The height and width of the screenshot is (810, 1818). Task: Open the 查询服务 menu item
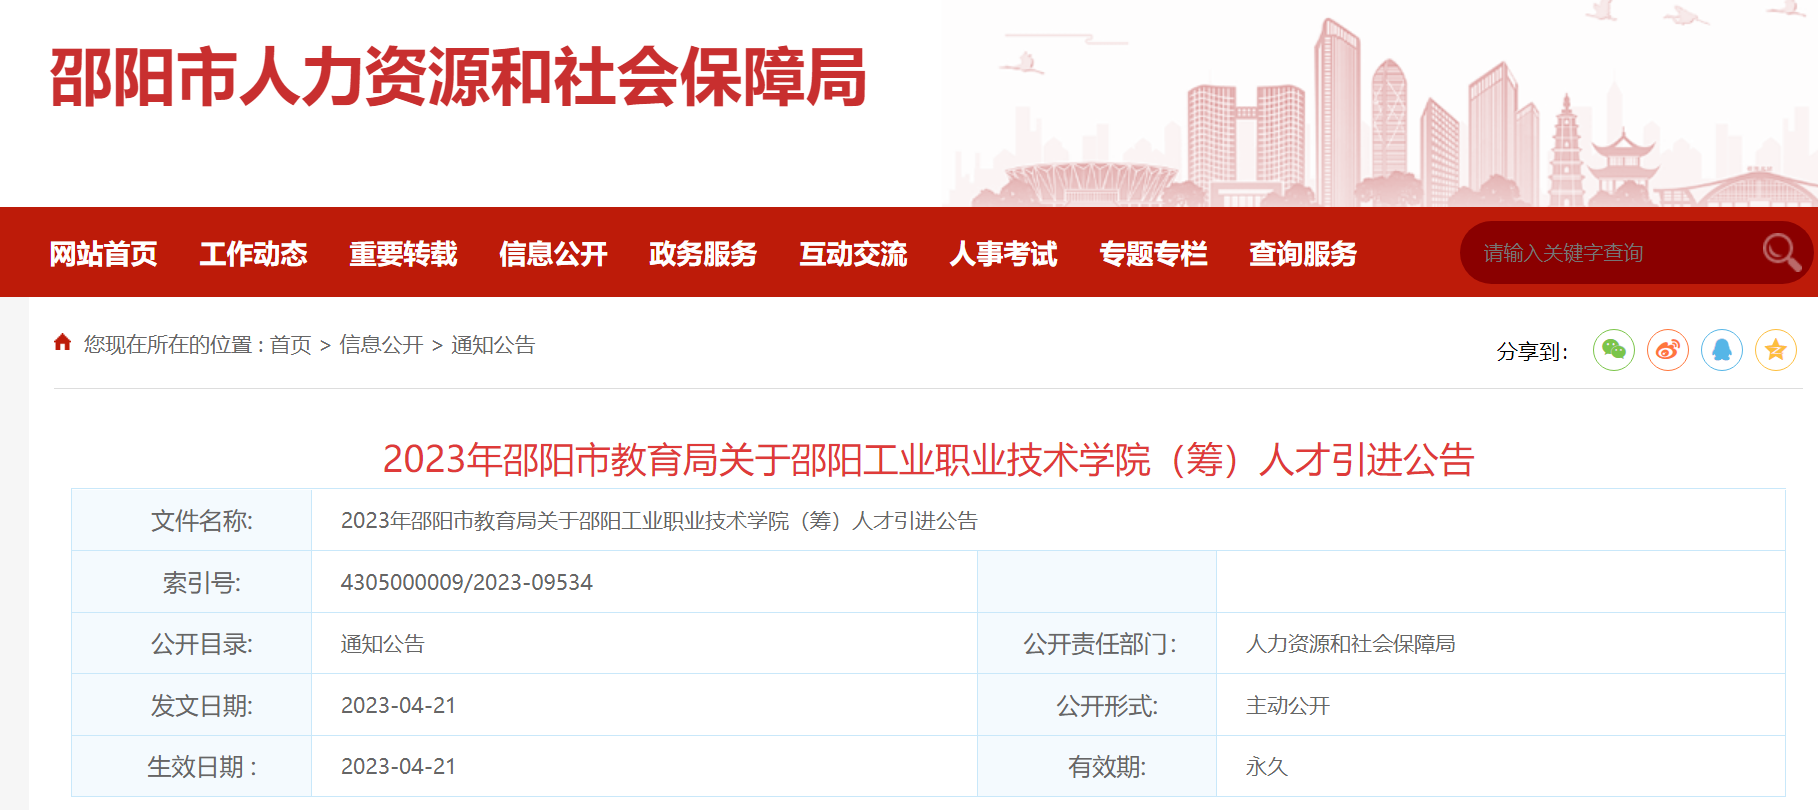1303,254
